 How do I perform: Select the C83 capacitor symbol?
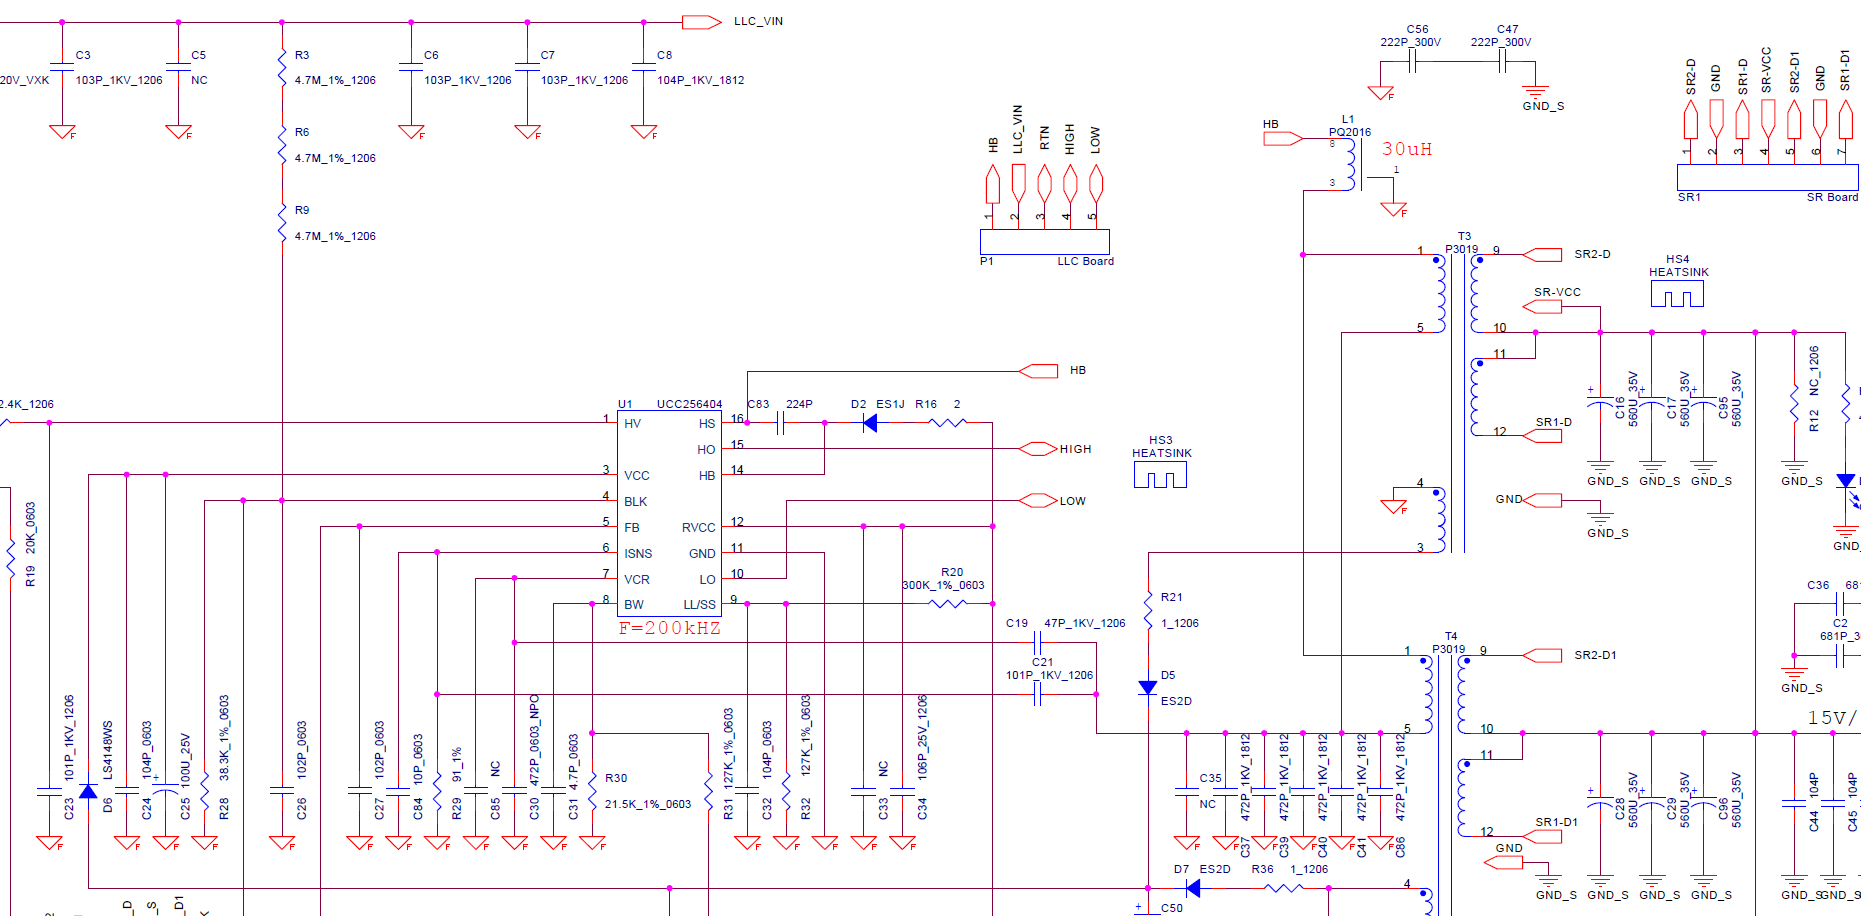pos(780,423)
